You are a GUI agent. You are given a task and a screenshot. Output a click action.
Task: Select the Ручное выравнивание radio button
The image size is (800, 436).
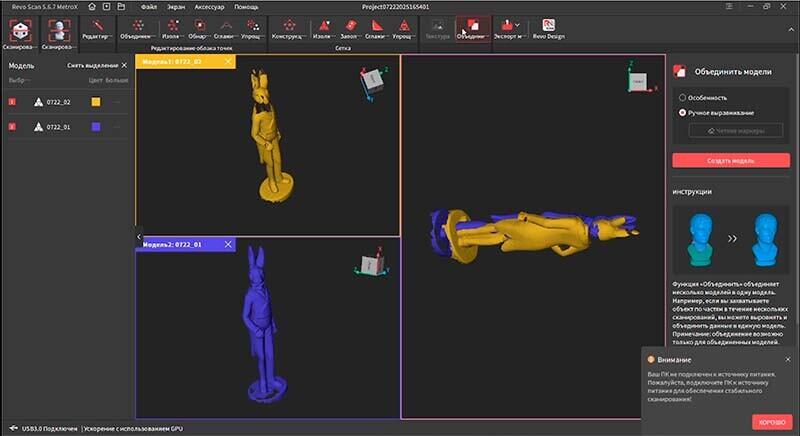click(682, 113)
